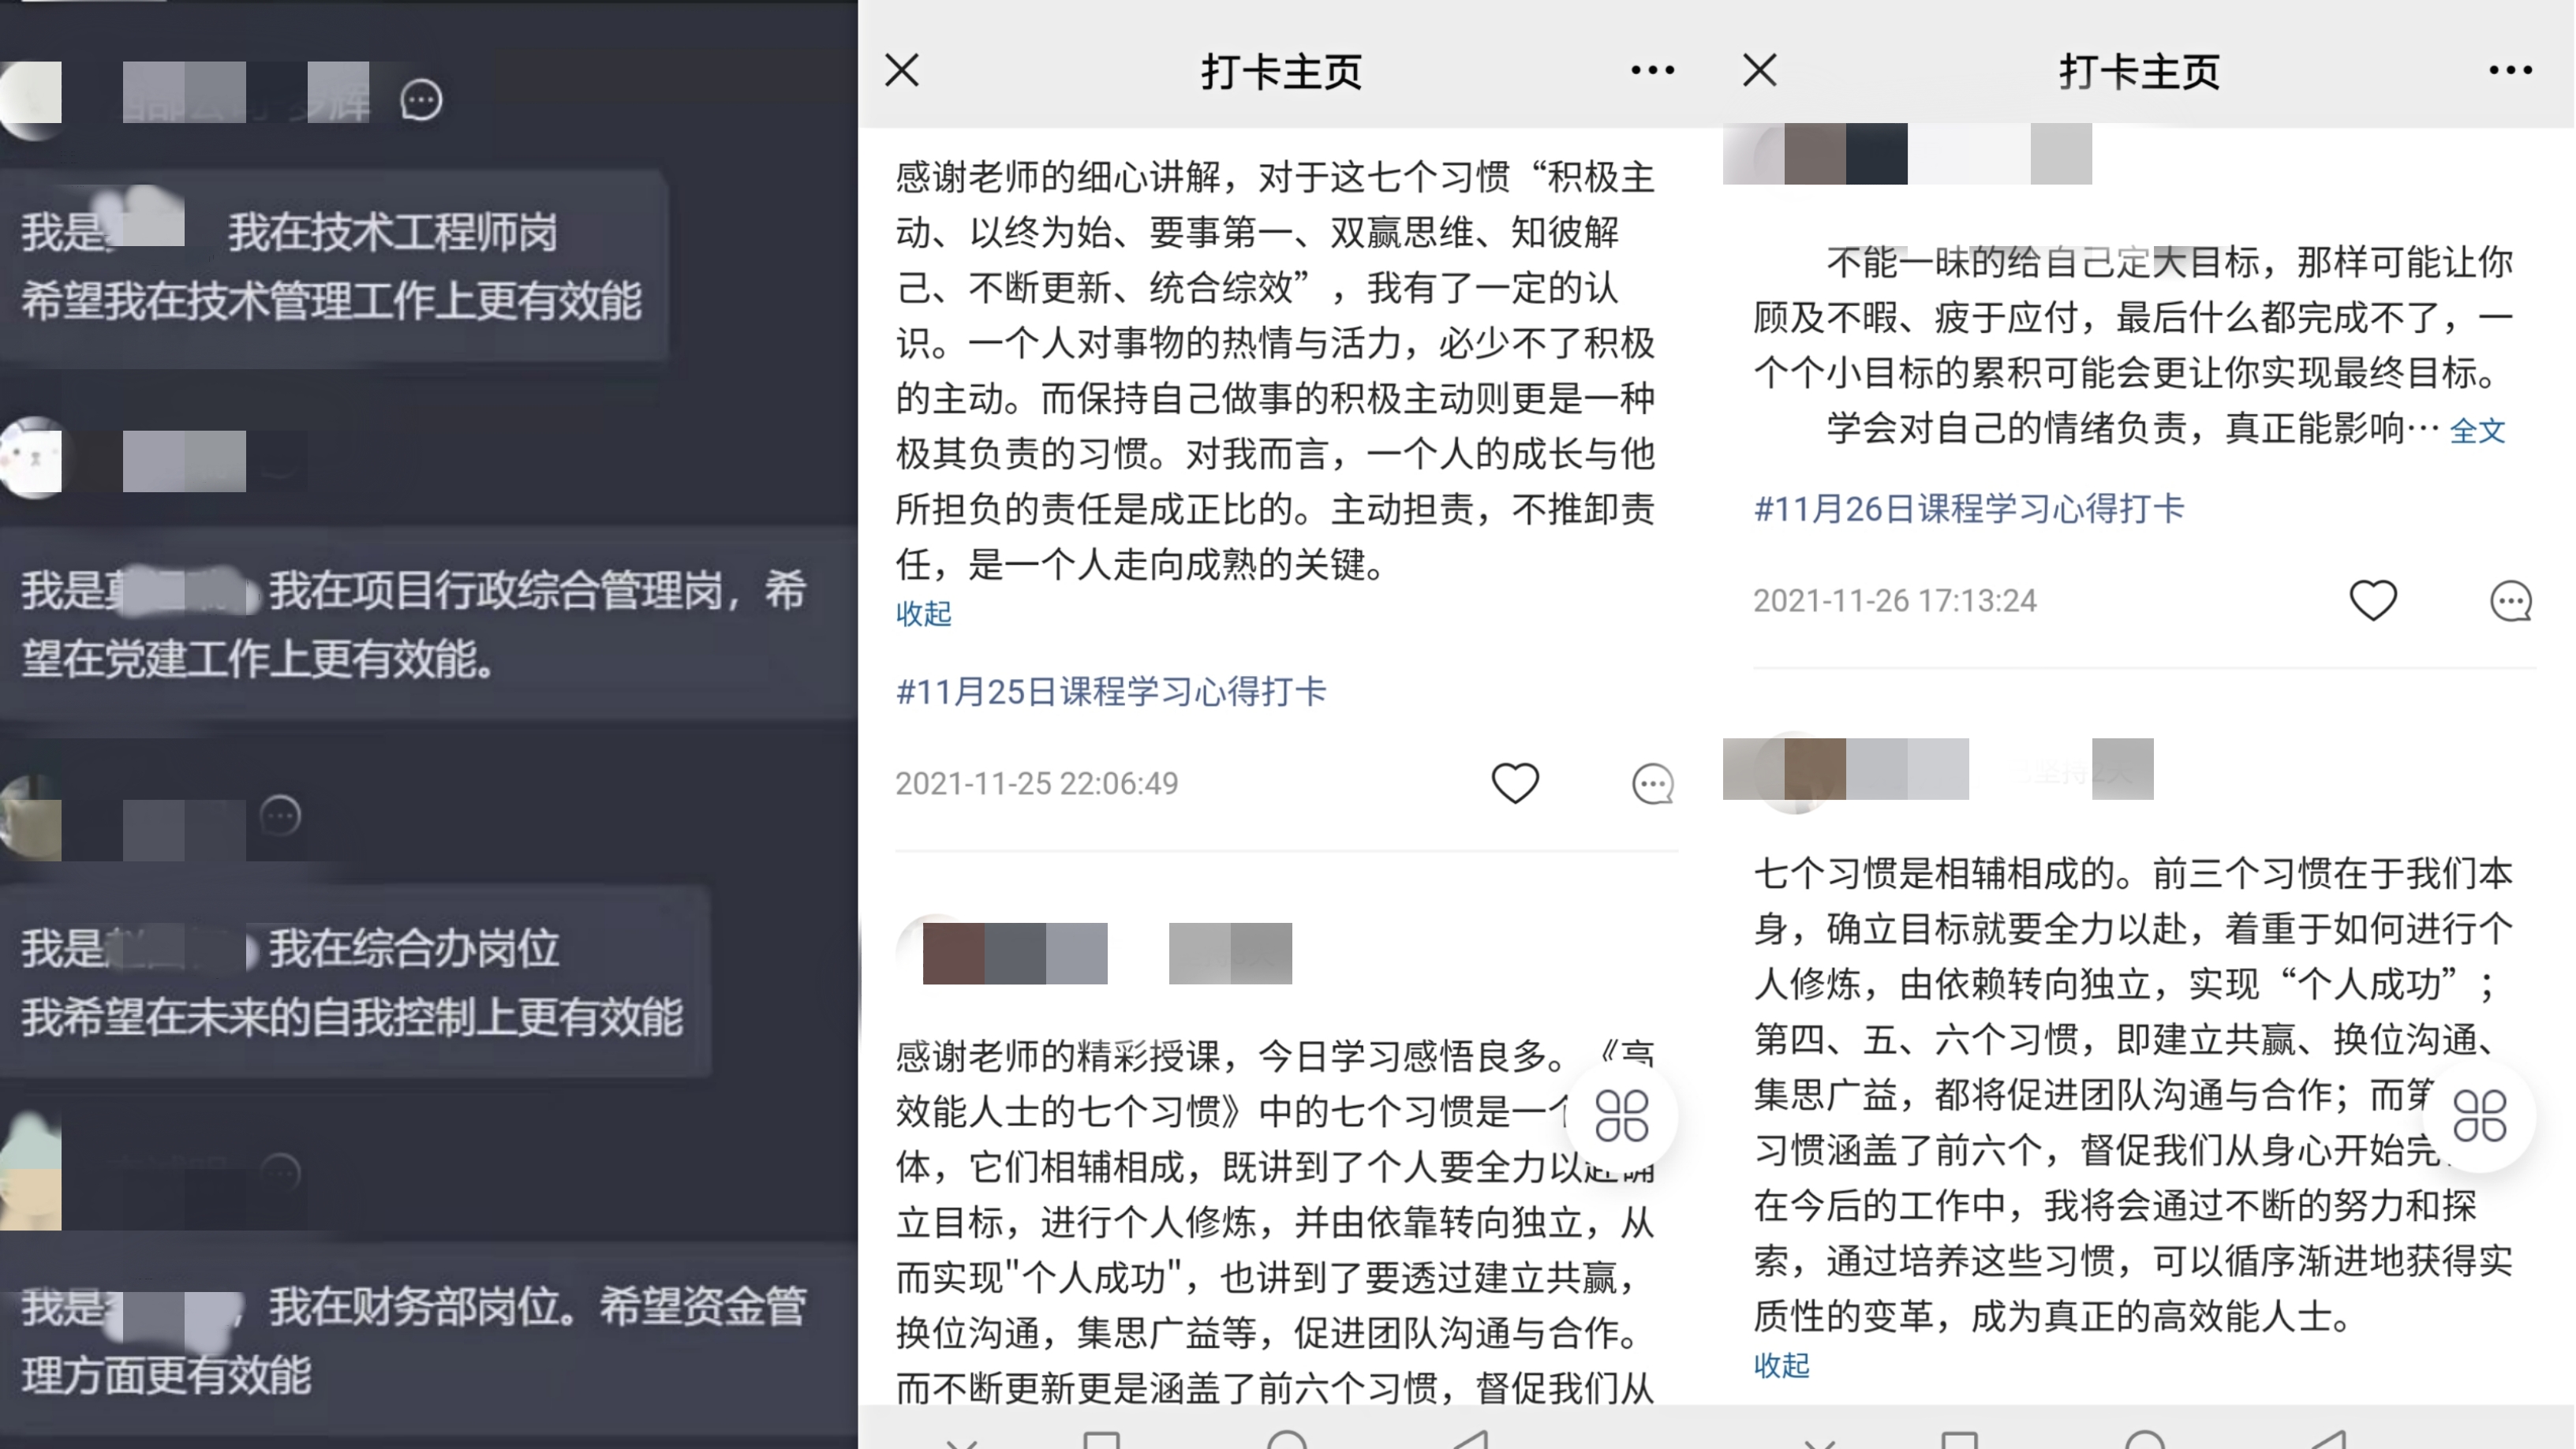The width and height of the screenshot is (2576, 1449).
Task: Click comment bubble beside 综合办岗位 chat sender
Action: point(280,815)
